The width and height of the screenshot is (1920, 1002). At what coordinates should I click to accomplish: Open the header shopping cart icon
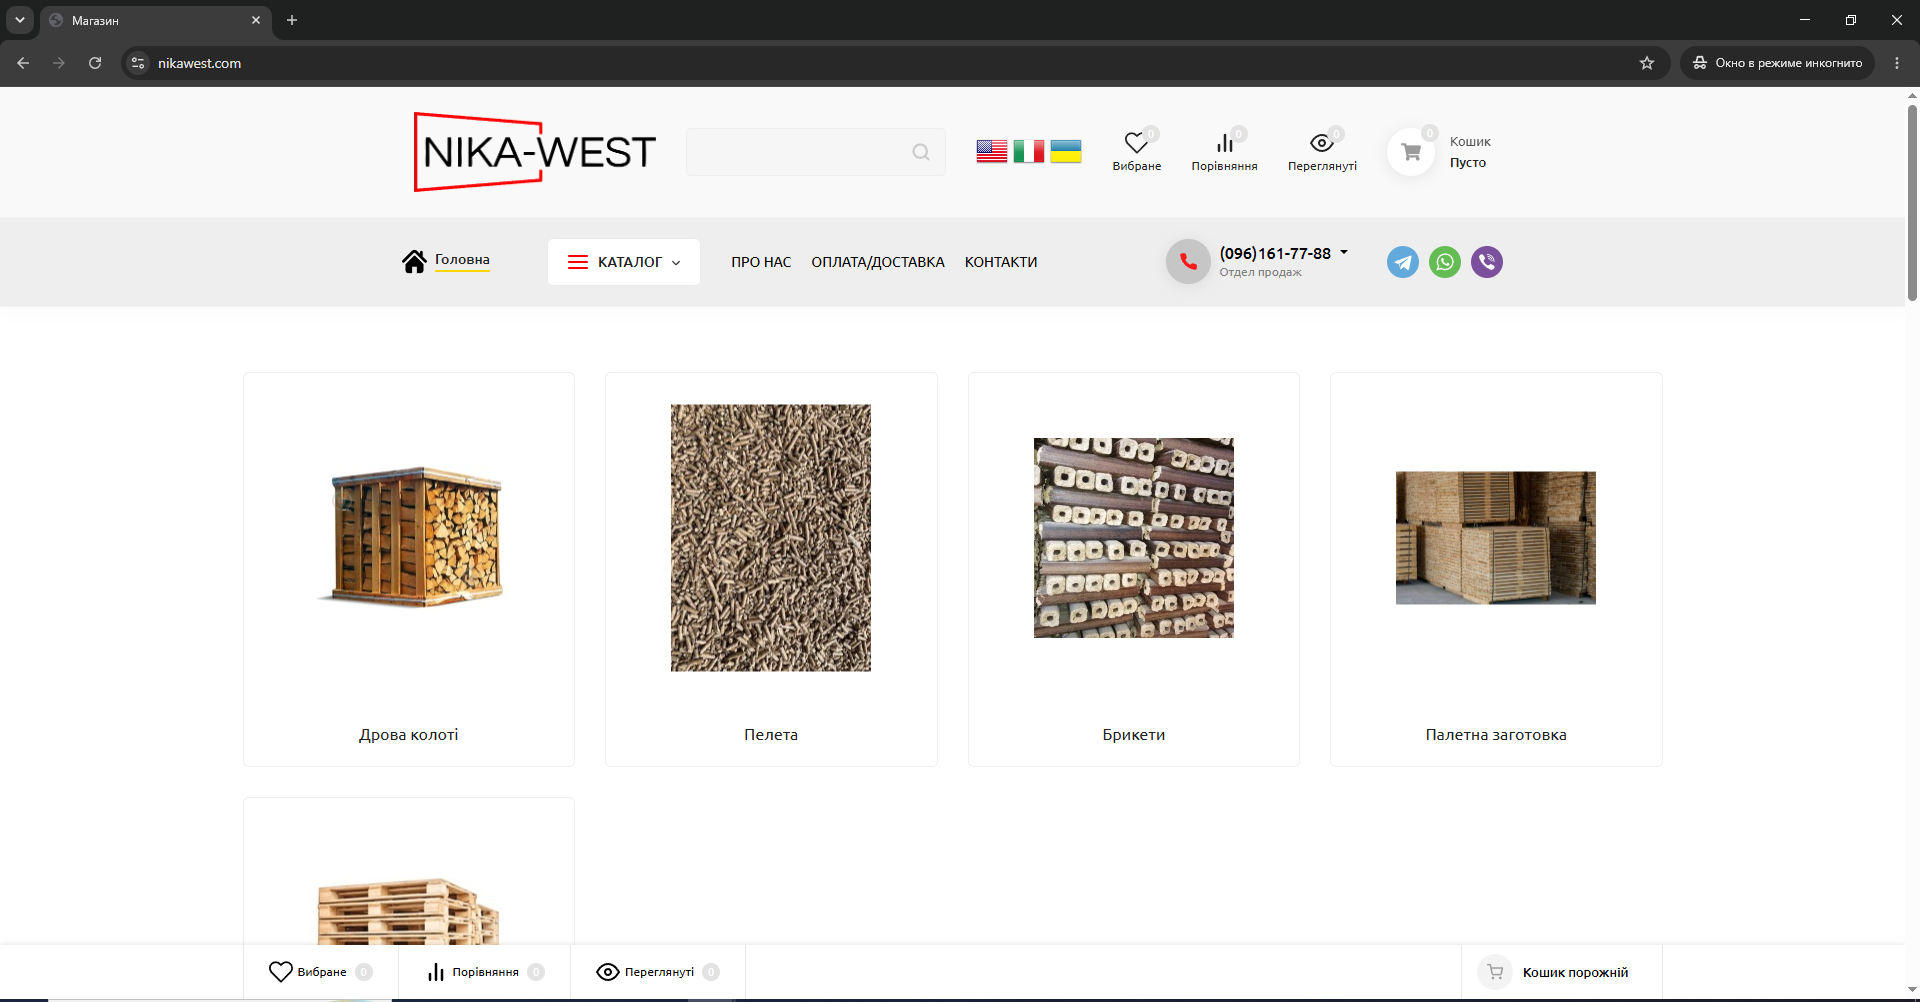pos(1411,152)
